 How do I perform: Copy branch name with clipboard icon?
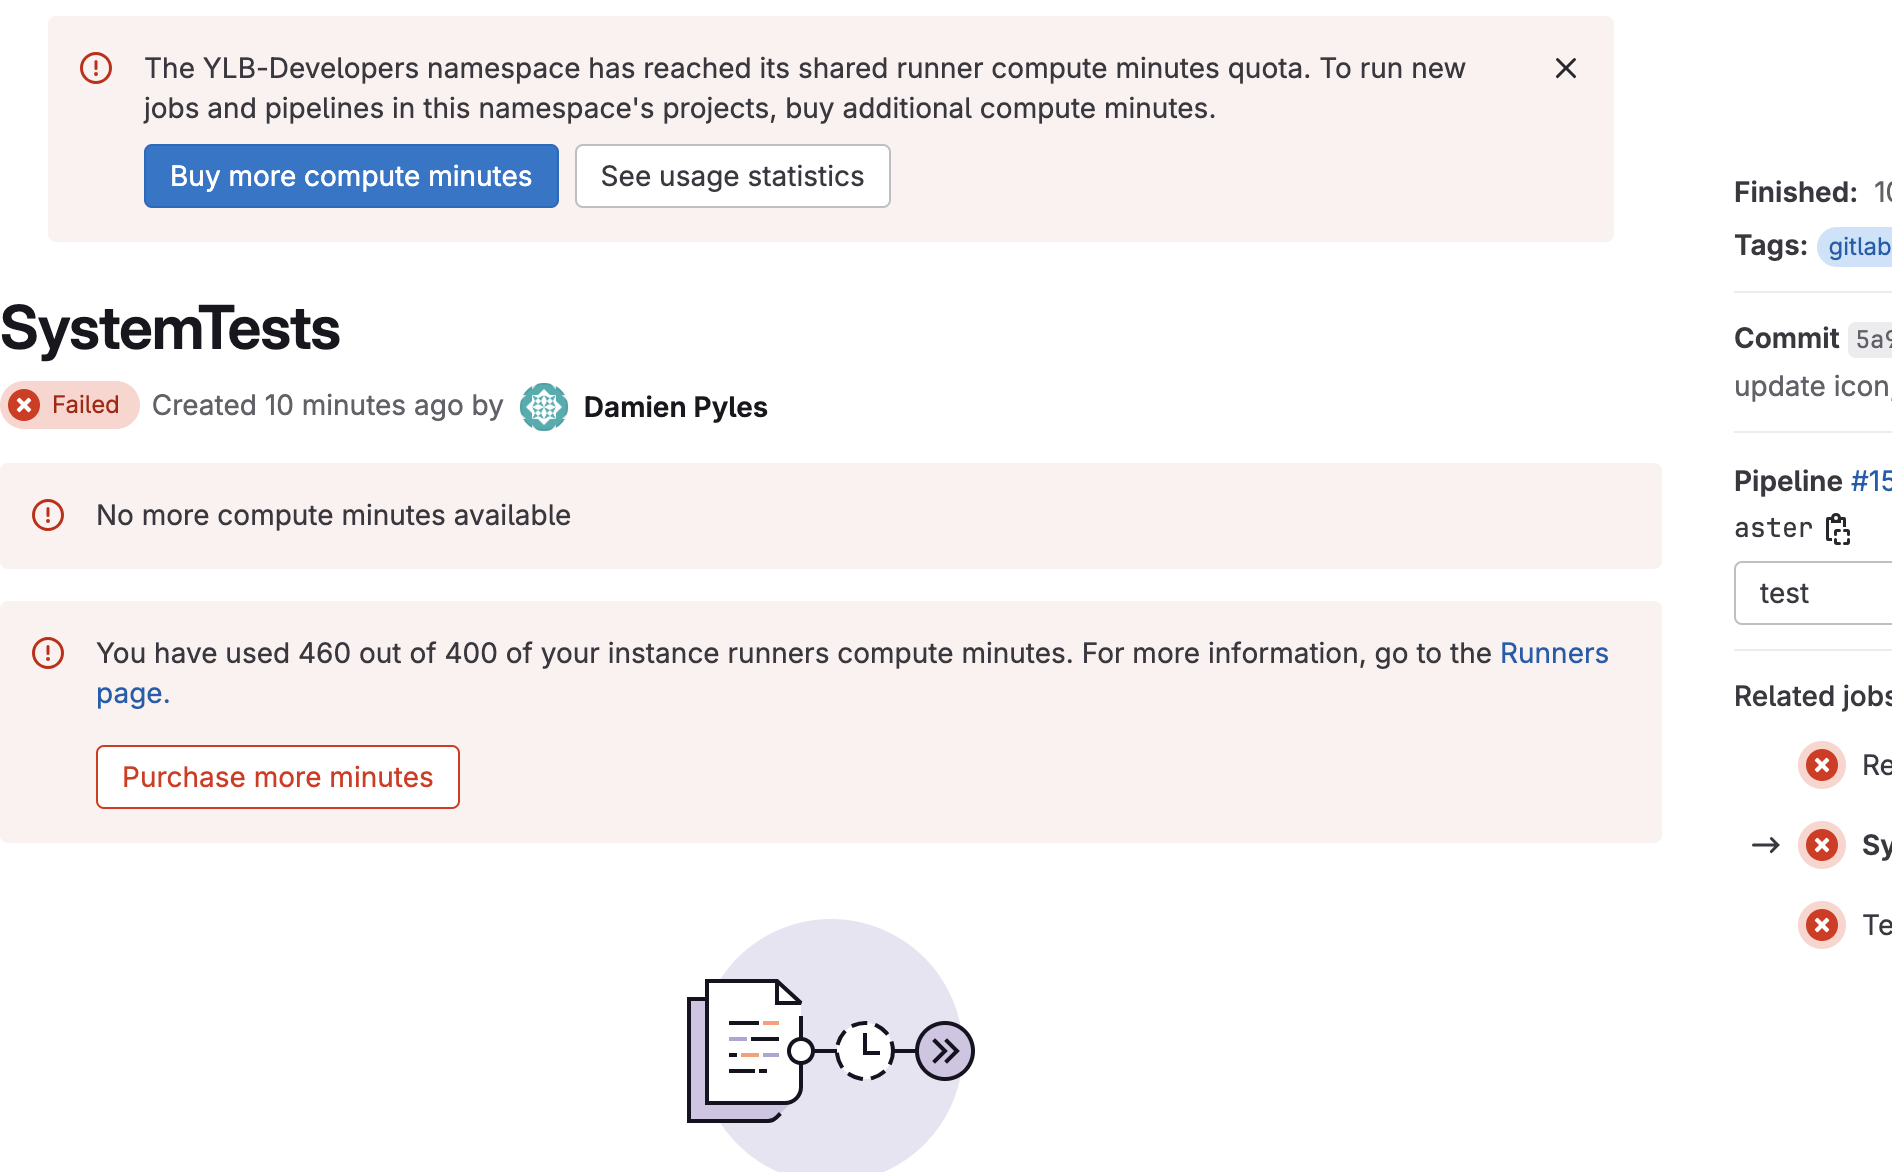coord(1838,528)
